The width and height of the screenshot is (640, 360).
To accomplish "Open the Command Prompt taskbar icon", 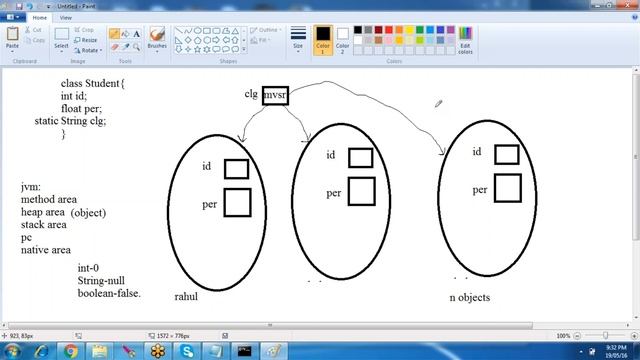I will pyautogui.click(x=244, y=351).
